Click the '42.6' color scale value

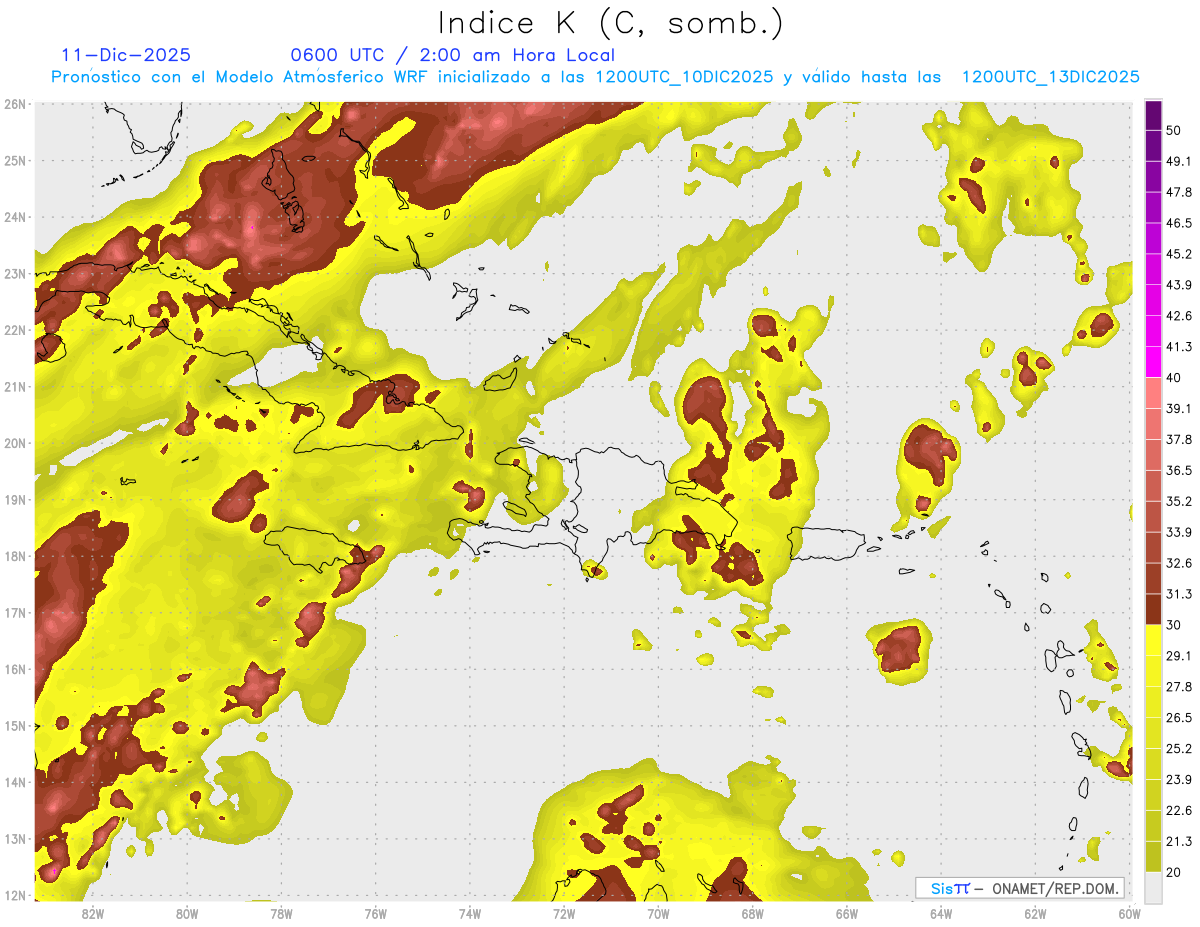[x=1180, y=316]
